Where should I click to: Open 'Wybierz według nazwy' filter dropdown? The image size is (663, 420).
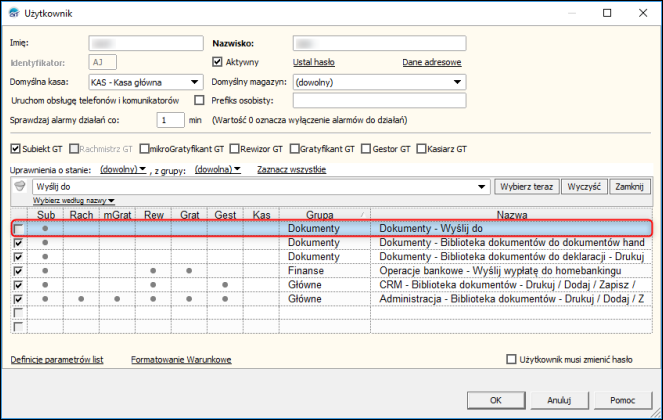click(74, 201)
